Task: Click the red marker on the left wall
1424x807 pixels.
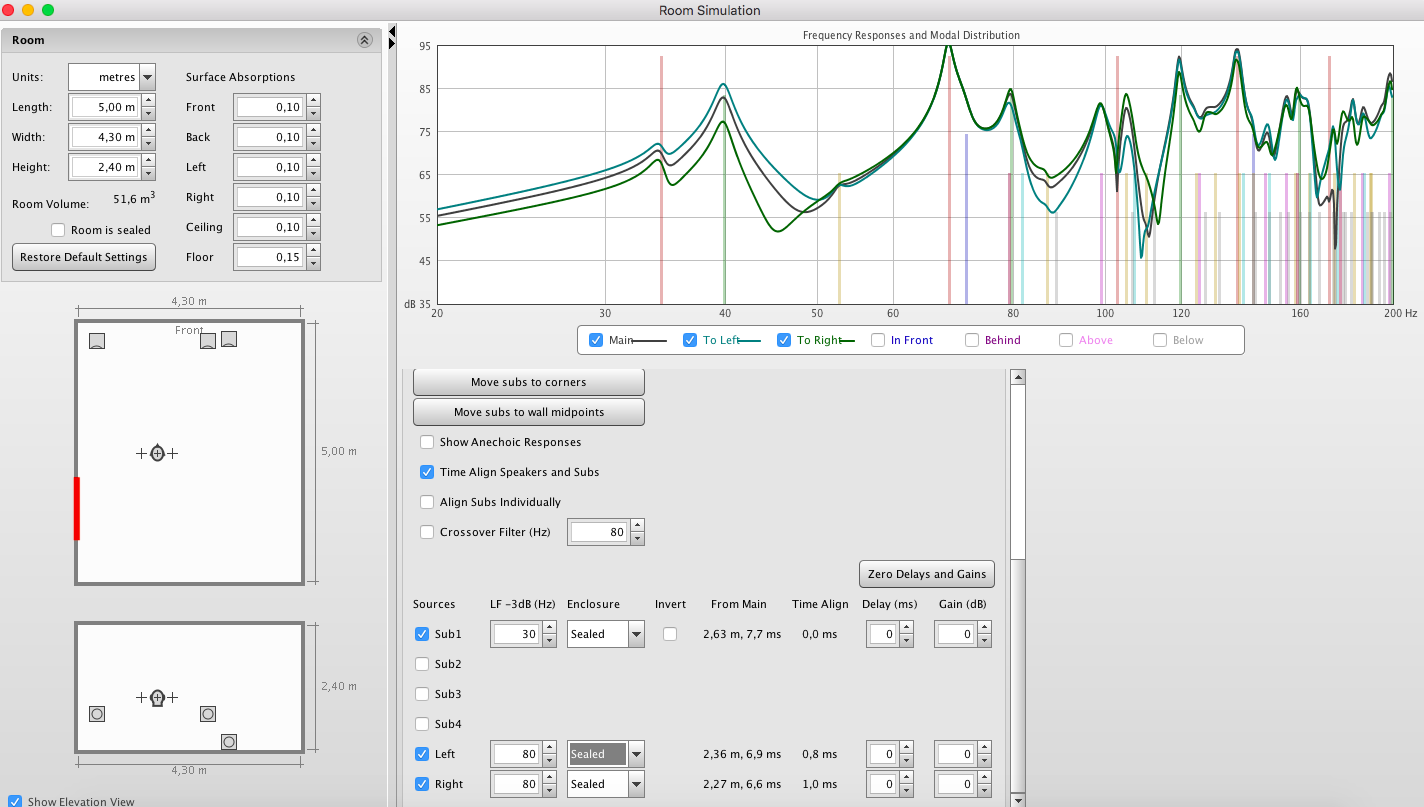Action: pos(77,508)
